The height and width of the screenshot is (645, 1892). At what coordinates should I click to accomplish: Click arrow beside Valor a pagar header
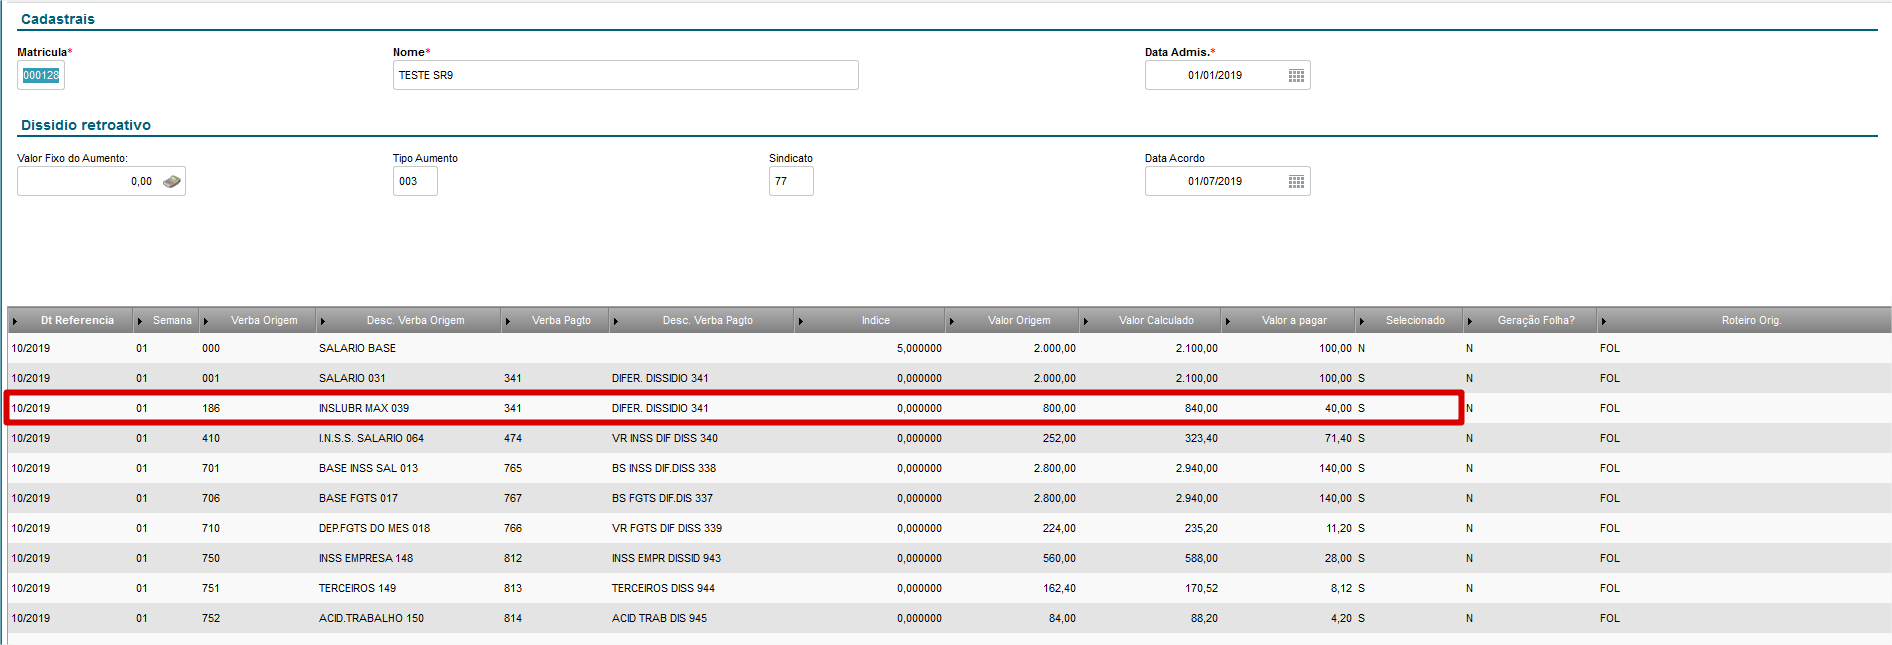[1228, 321]
